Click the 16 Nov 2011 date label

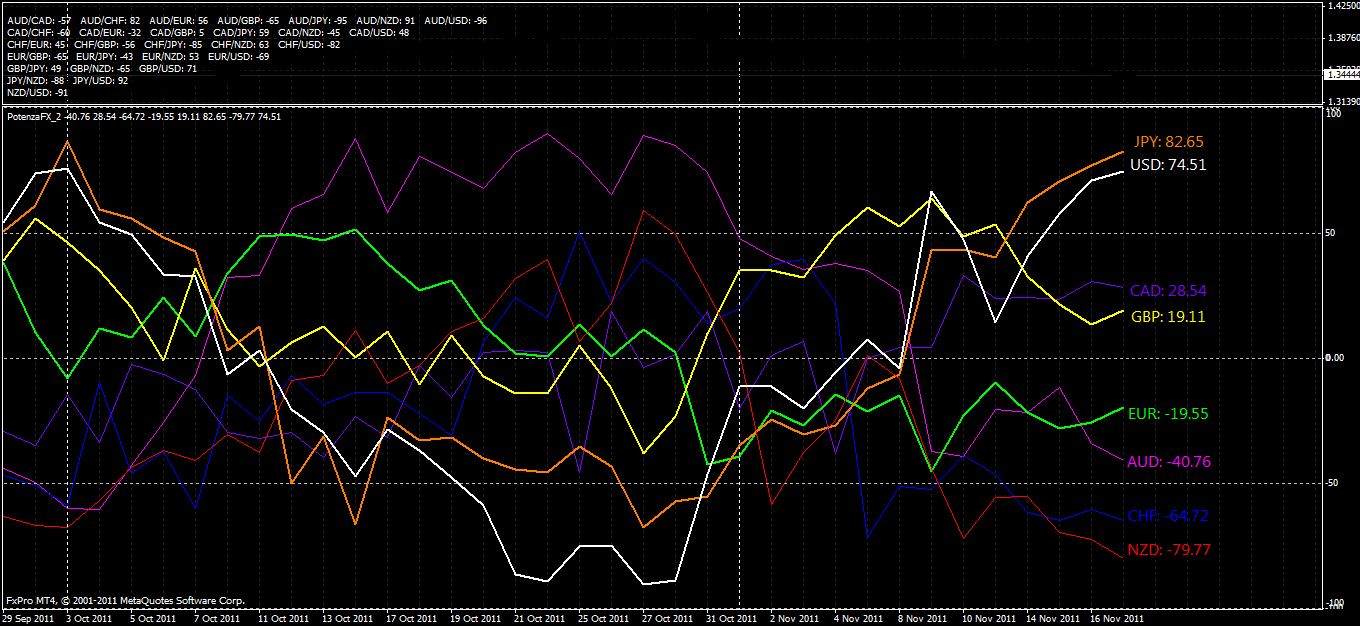(x=1115, y=619)
